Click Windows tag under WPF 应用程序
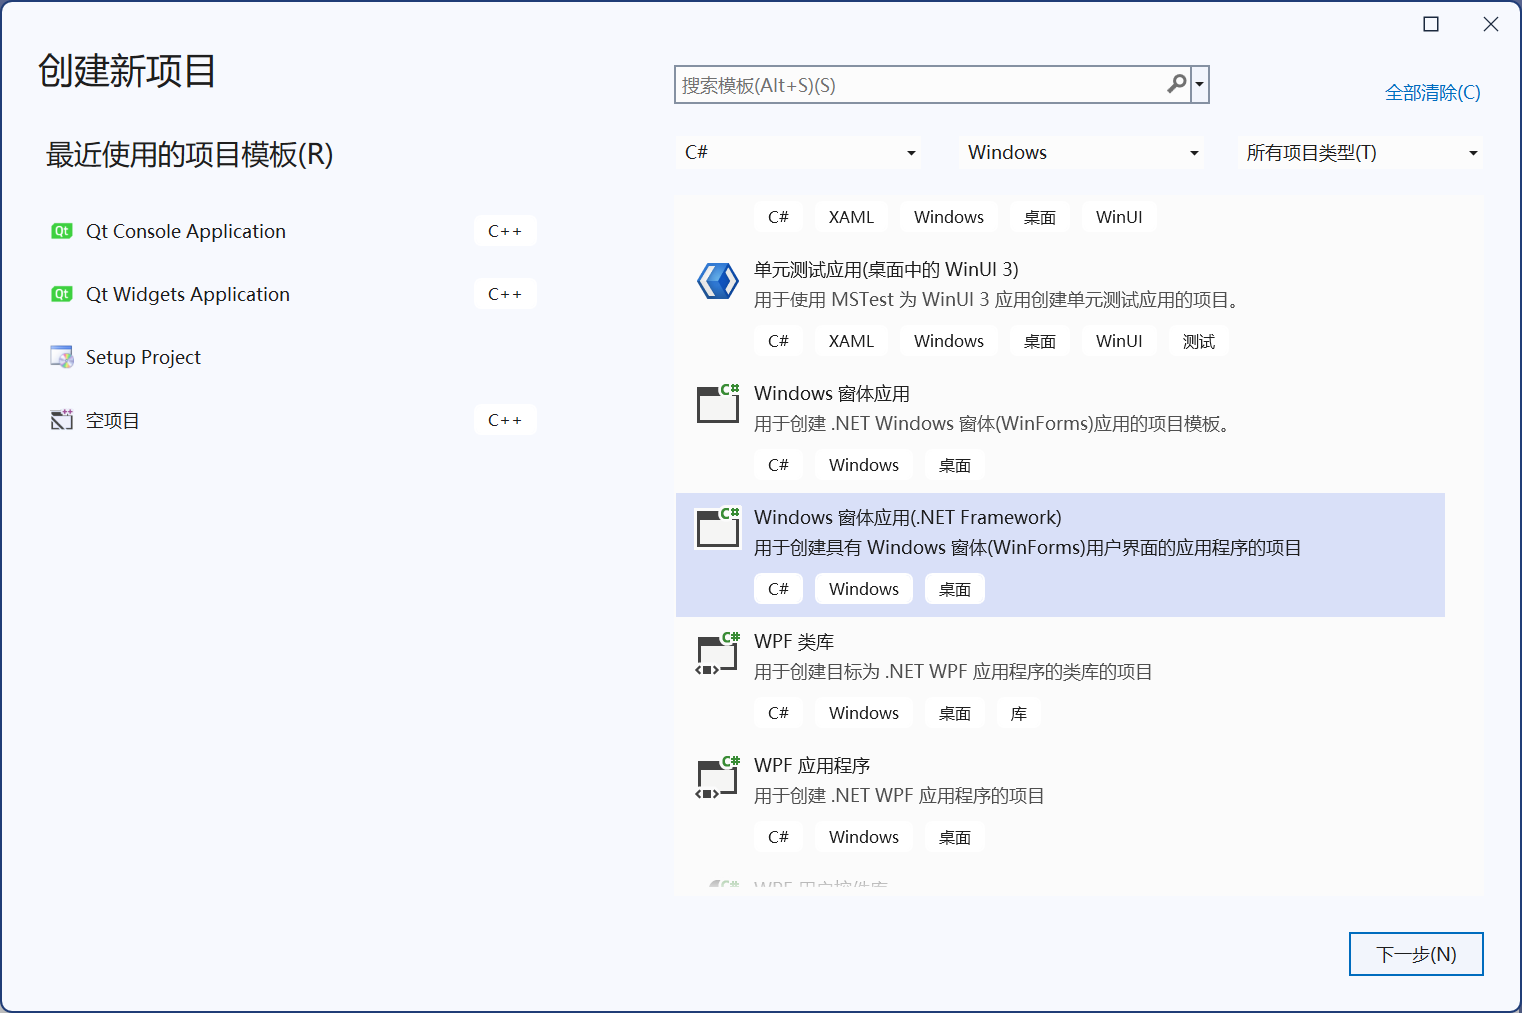 pyautogui.click(x=864, y=837)
